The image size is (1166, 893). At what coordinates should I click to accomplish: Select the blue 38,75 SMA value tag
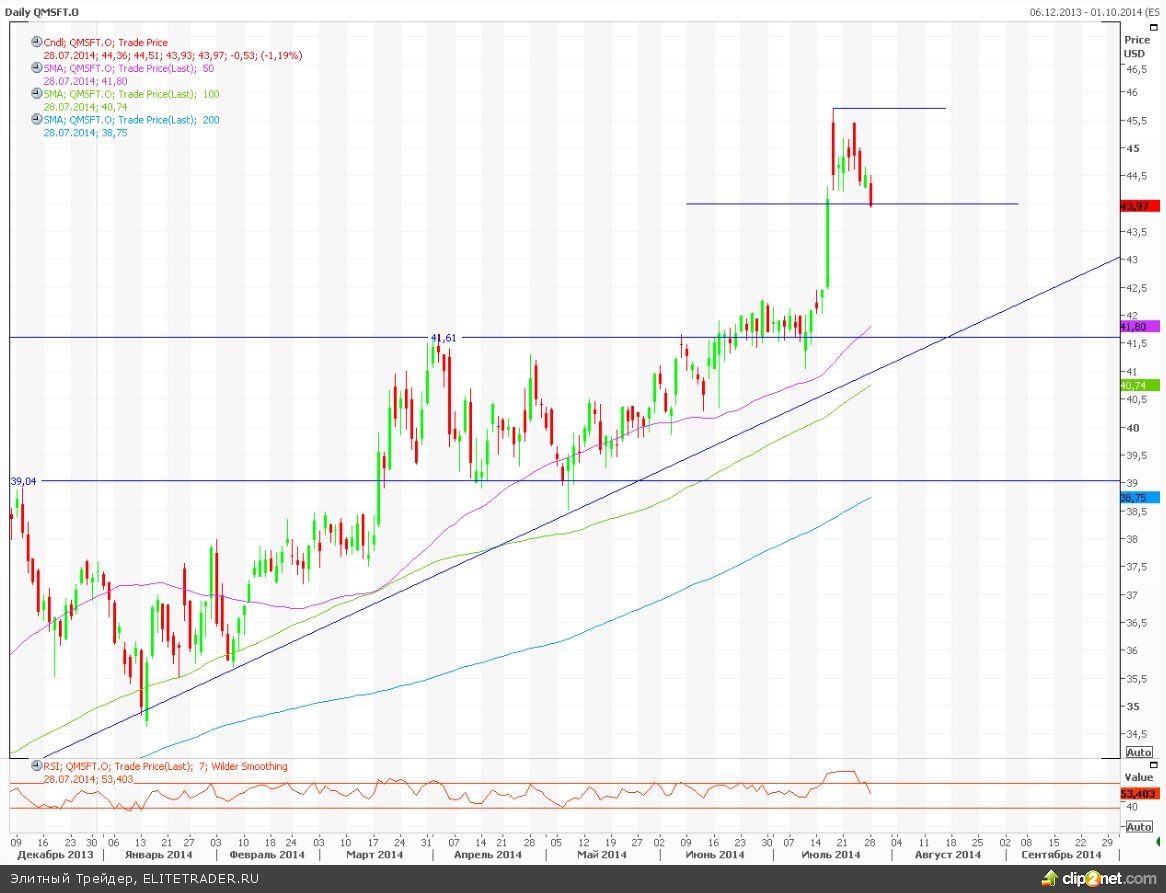click(1139, 497)
